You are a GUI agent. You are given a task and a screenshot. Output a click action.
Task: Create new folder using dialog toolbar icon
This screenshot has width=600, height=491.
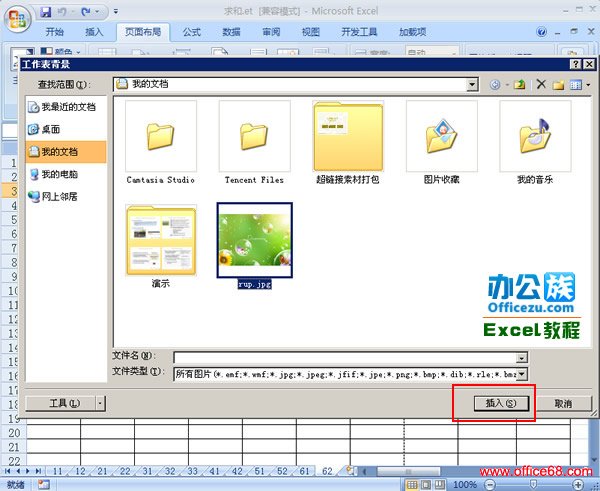click(558, 85)
